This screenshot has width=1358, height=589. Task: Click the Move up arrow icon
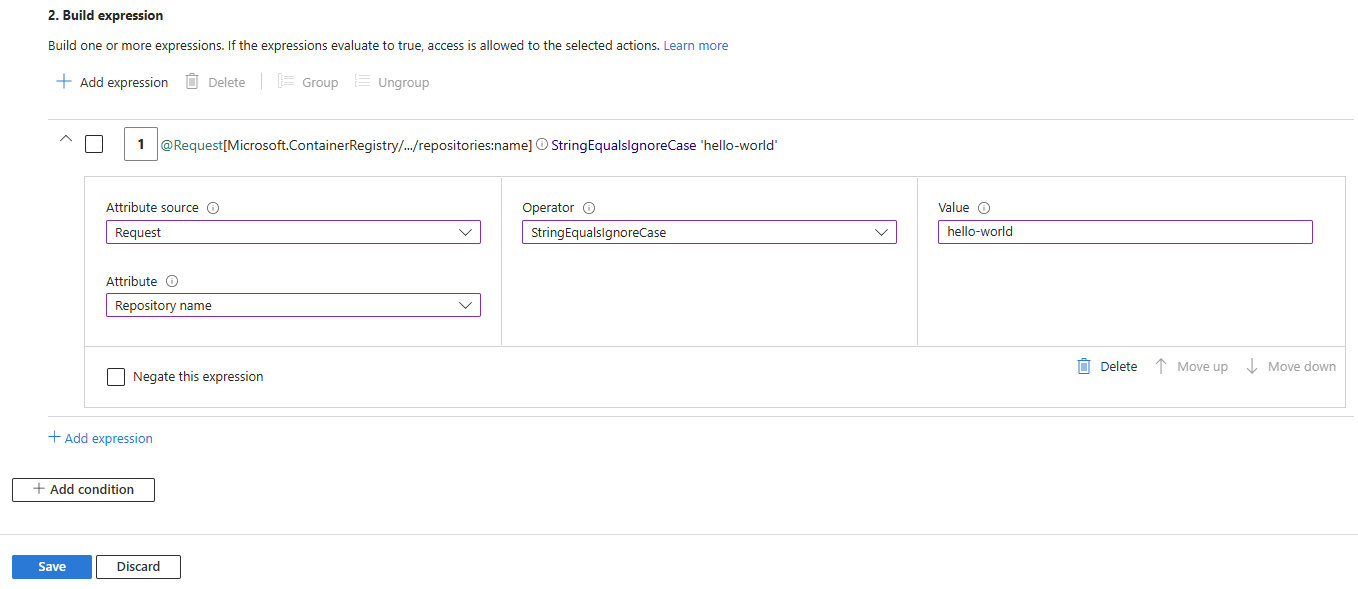tap(1161, 366)
